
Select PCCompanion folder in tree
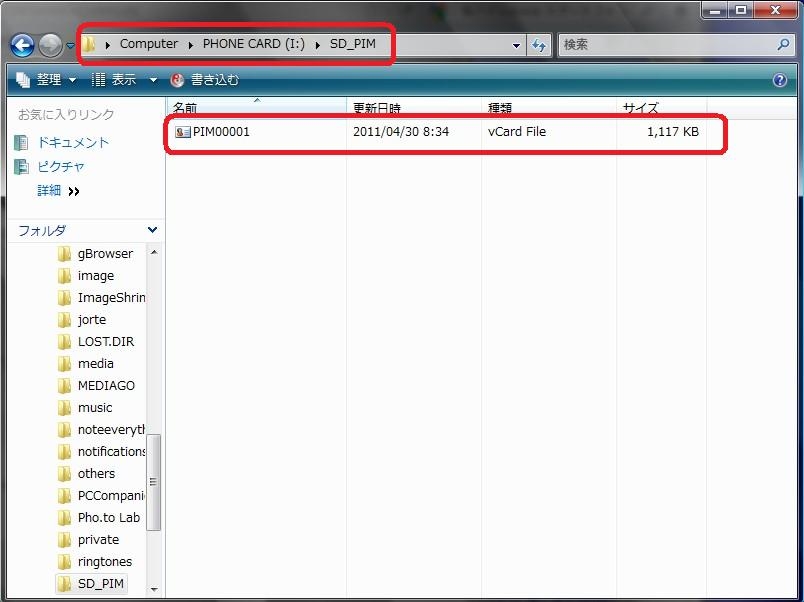111,496
